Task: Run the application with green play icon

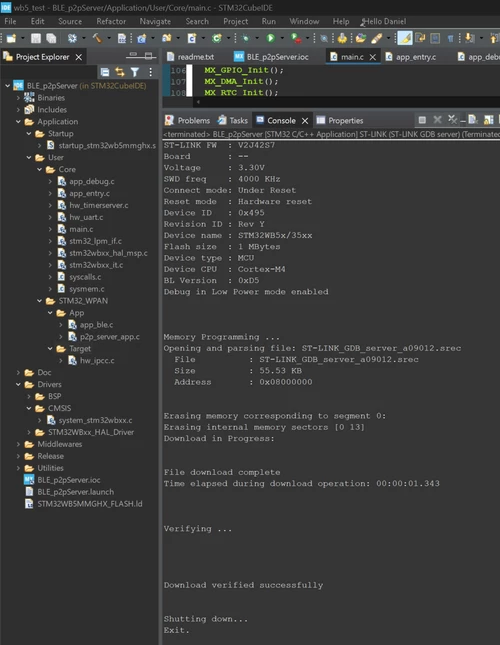Action: 271,38
